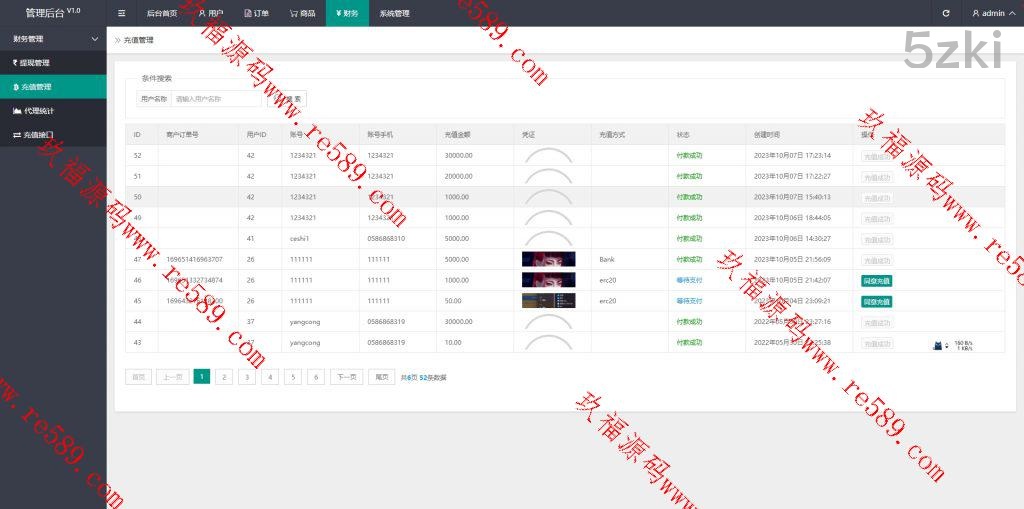Jump to the last page with 尾页

coord(381,377)
